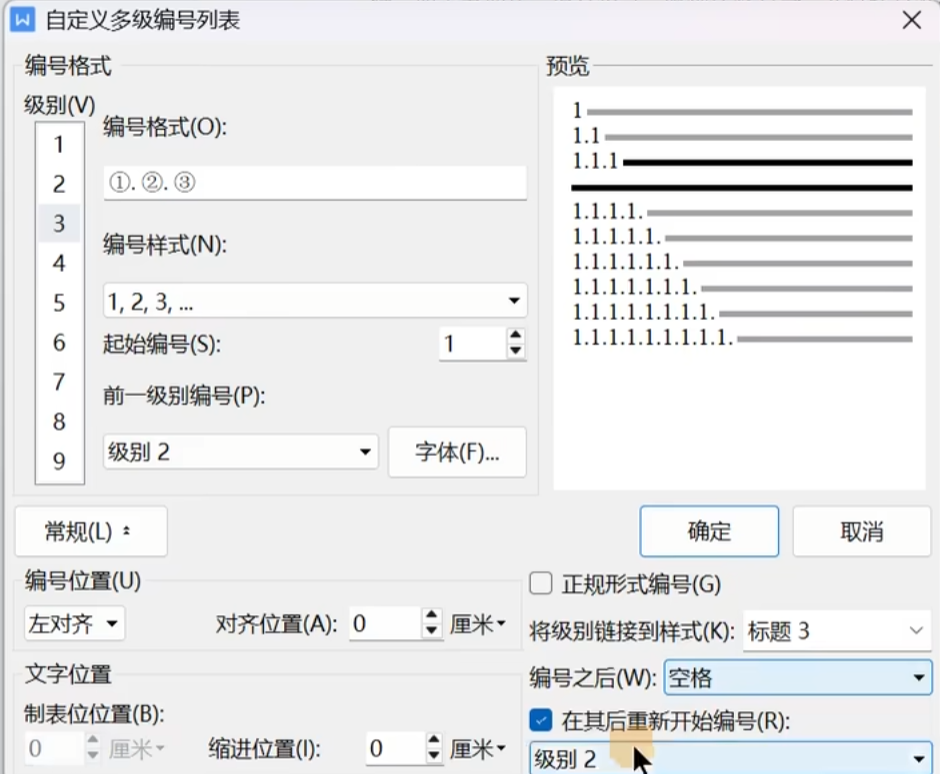Click the 取消 button

coord(861,531)
